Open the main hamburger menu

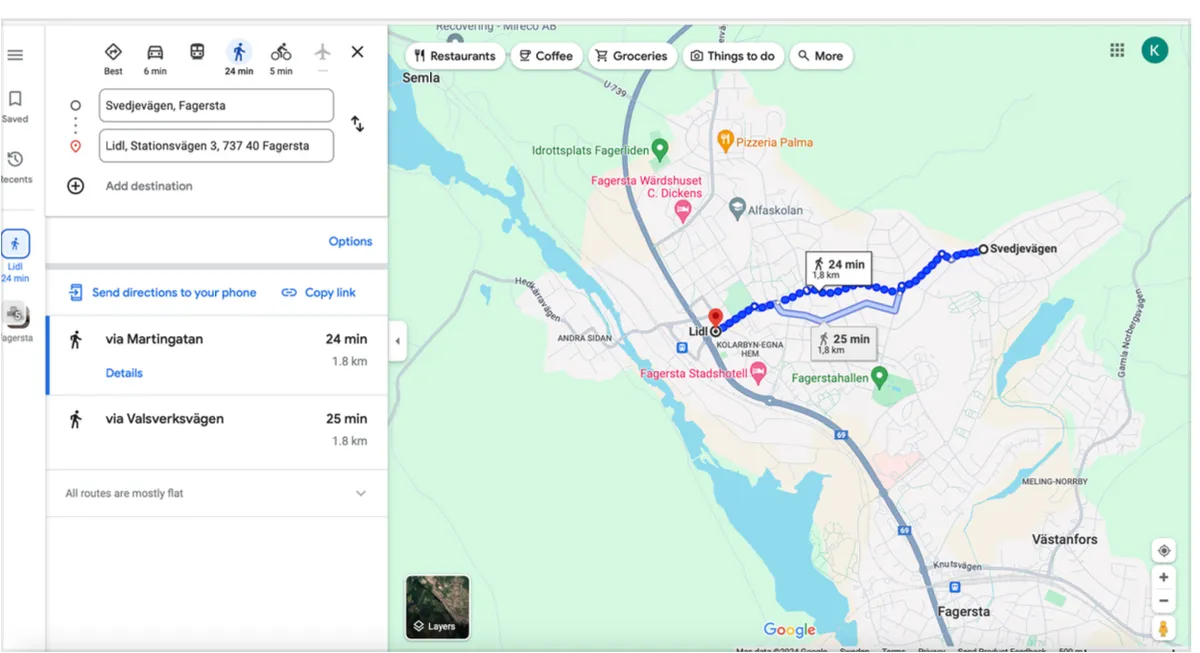click(x=15, y=55)
